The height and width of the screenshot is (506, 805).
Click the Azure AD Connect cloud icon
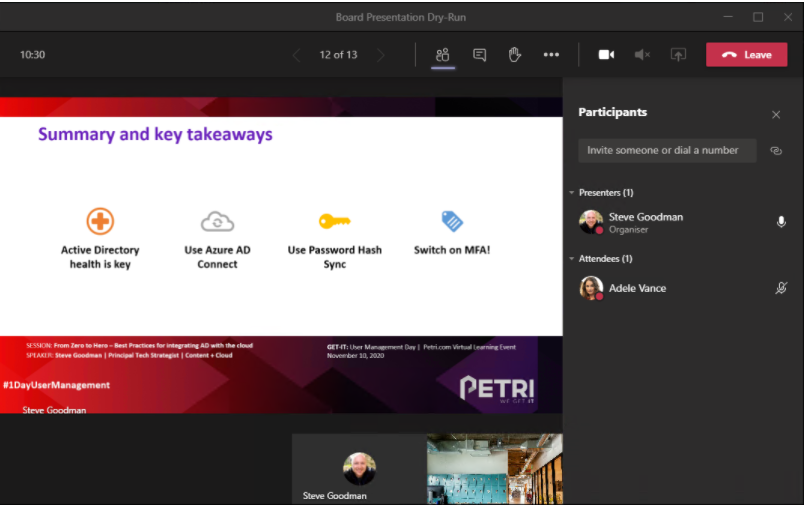tap(217, 222)
